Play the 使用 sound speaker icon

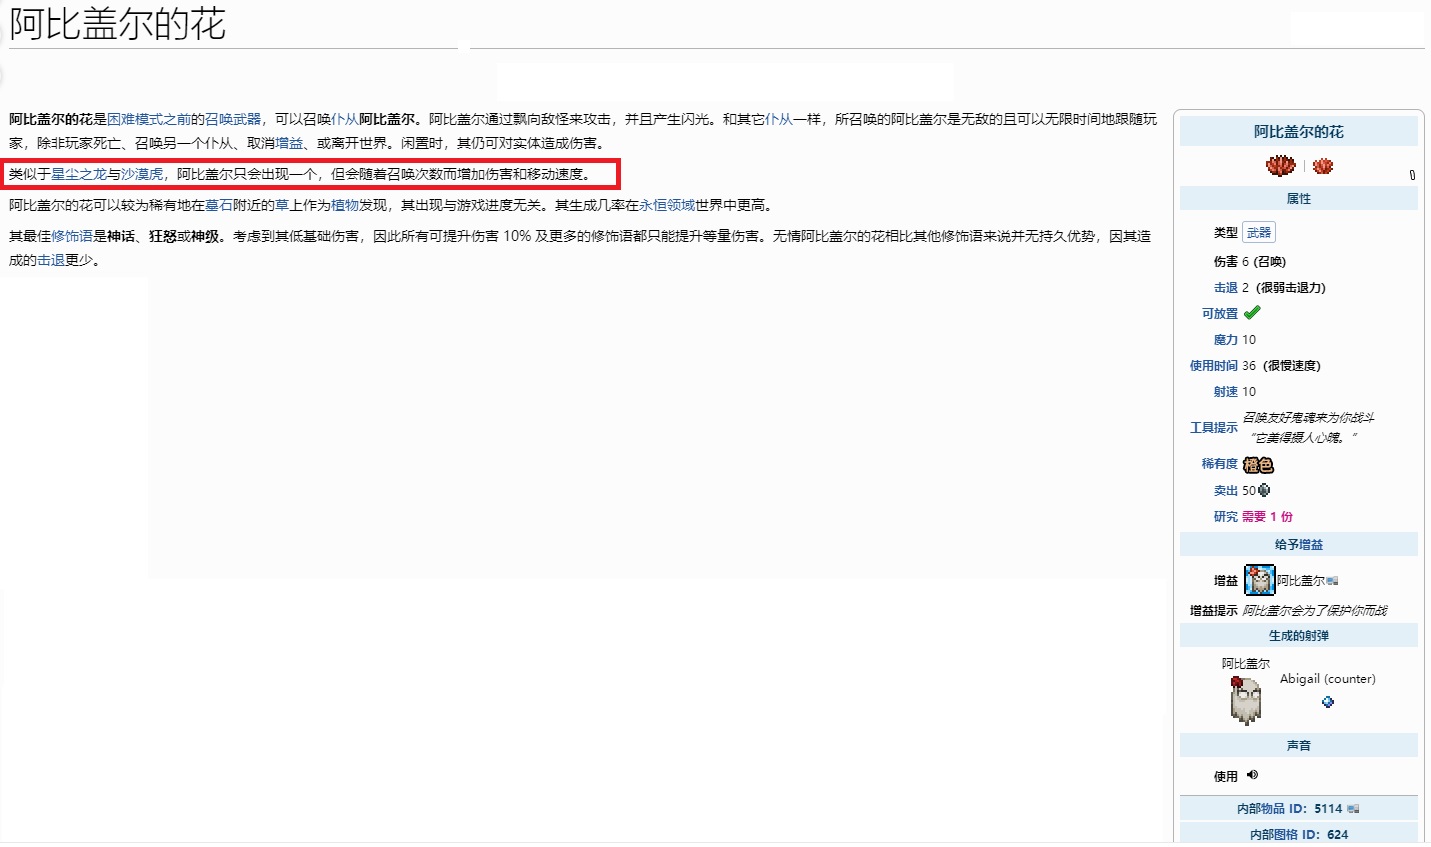pos(1252,775)
